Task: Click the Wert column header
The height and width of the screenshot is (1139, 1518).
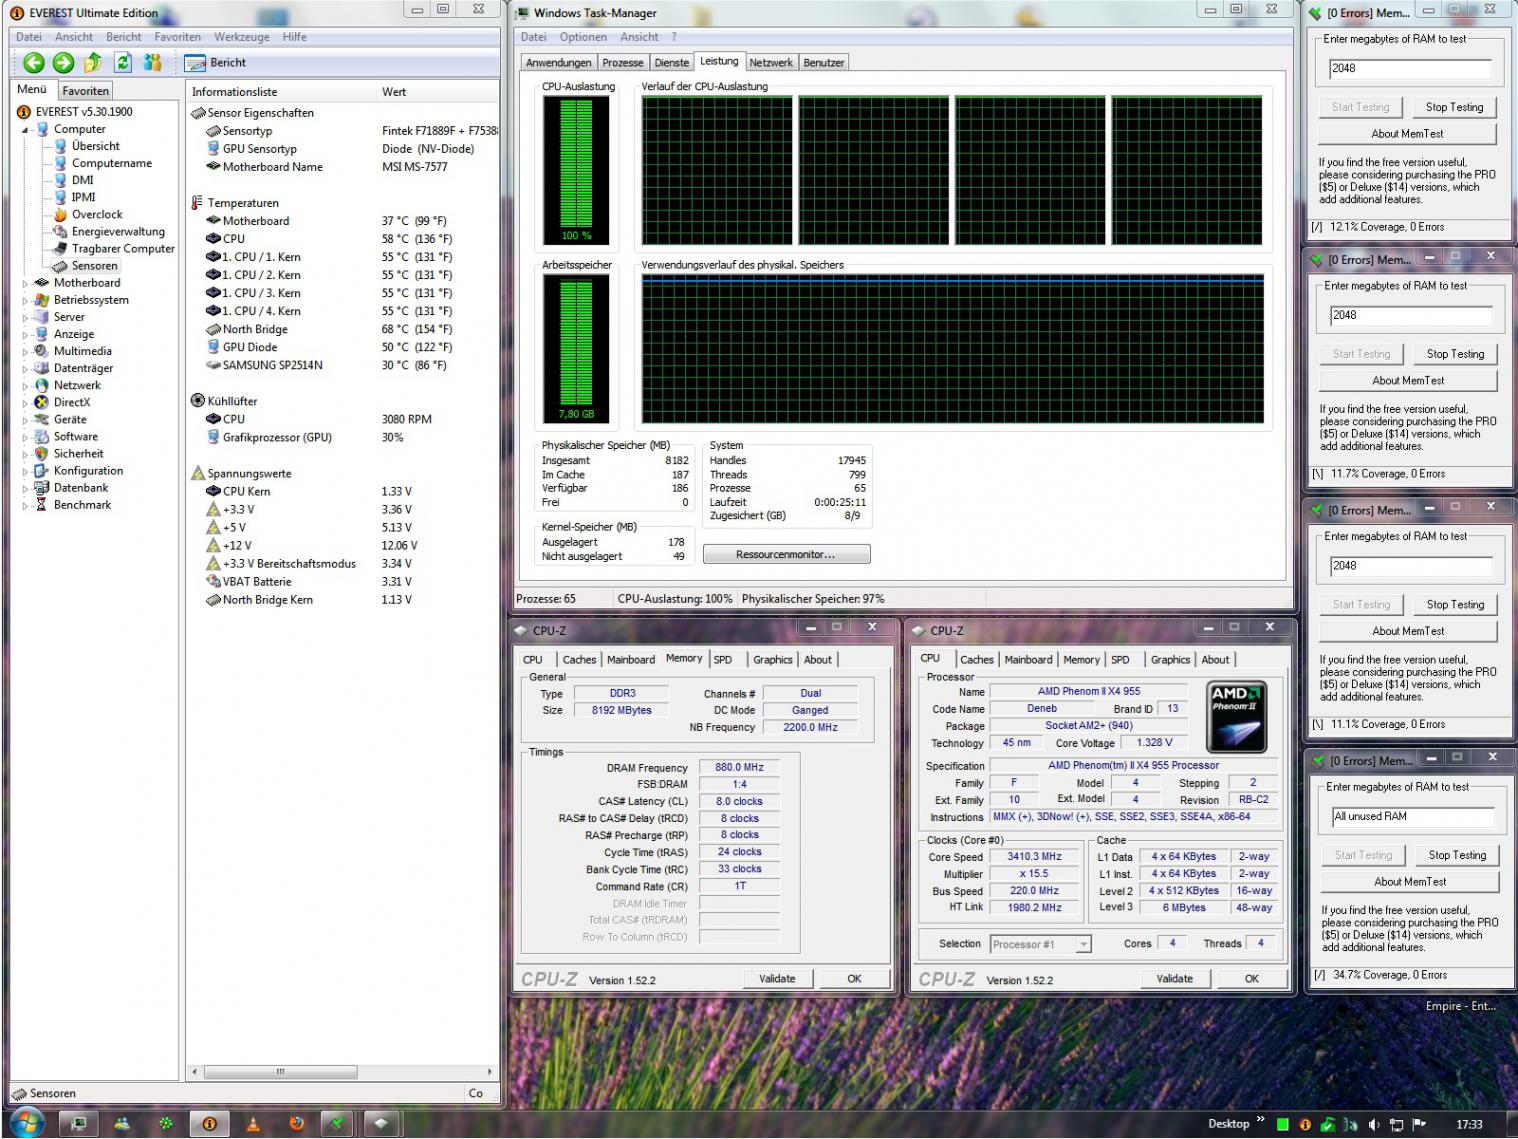Action: click(438, 92)
